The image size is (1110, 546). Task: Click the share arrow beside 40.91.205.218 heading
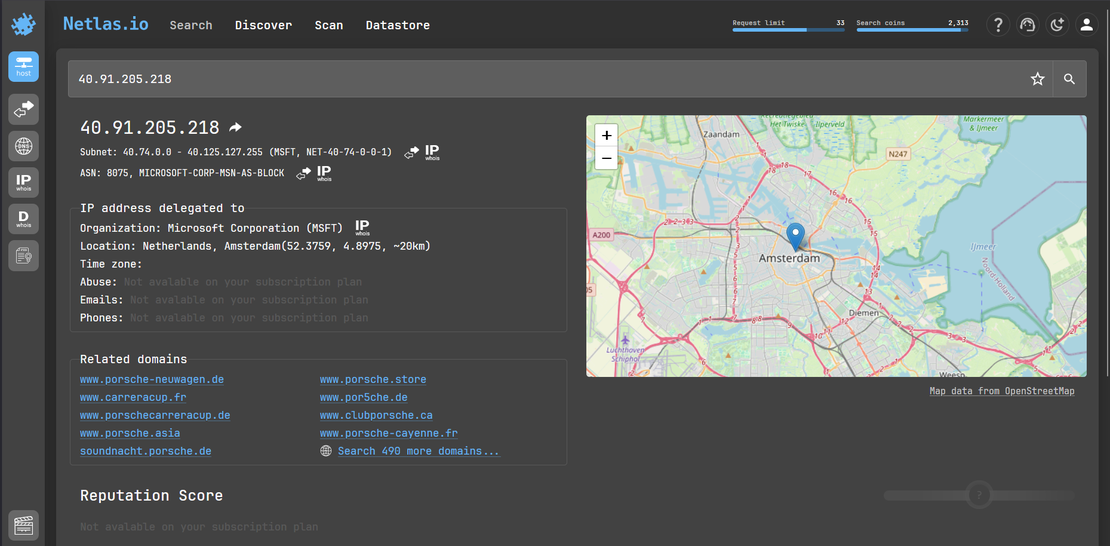[x=235, y=128]
